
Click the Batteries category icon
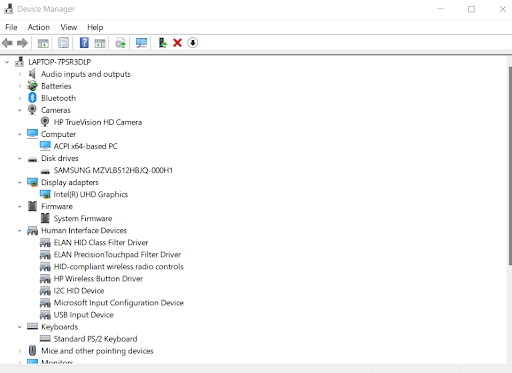pyautogui.click(x=32, y=86)
